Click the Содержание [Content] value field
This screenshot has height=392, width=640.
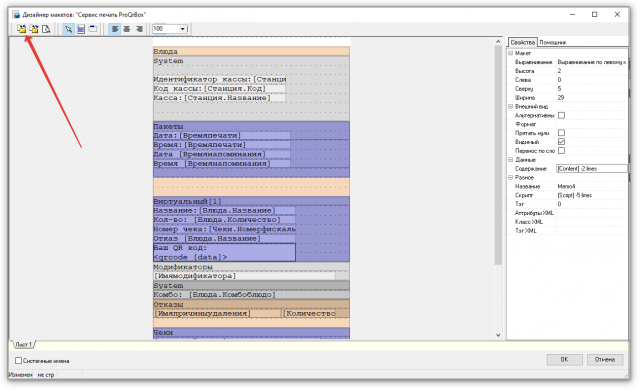point(592,169)
